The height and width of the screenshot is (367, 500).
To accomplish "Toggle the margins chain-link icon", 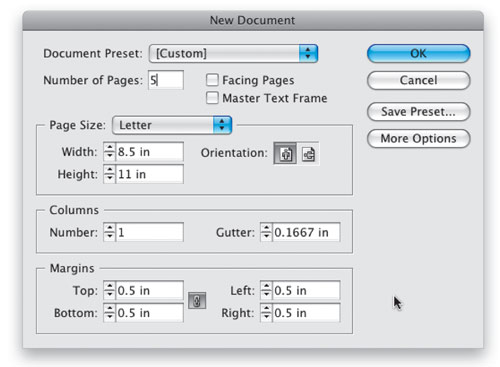I will coord(197,301).
